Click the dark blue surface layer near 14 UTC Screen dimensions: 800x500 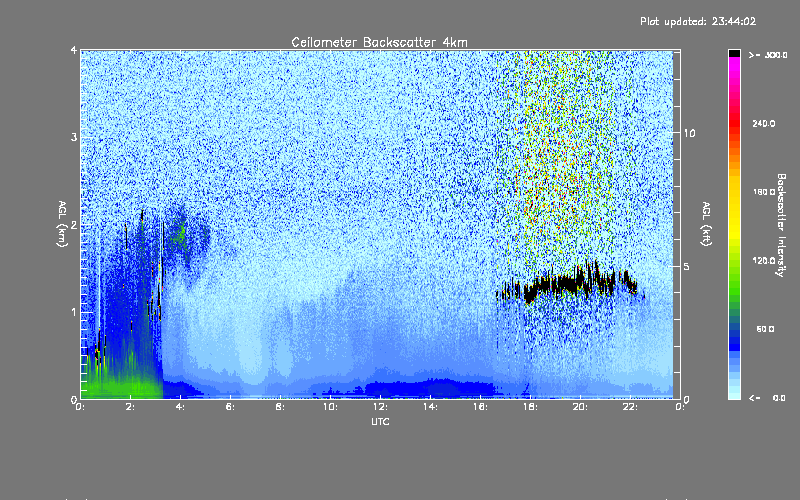click(429, 388)
